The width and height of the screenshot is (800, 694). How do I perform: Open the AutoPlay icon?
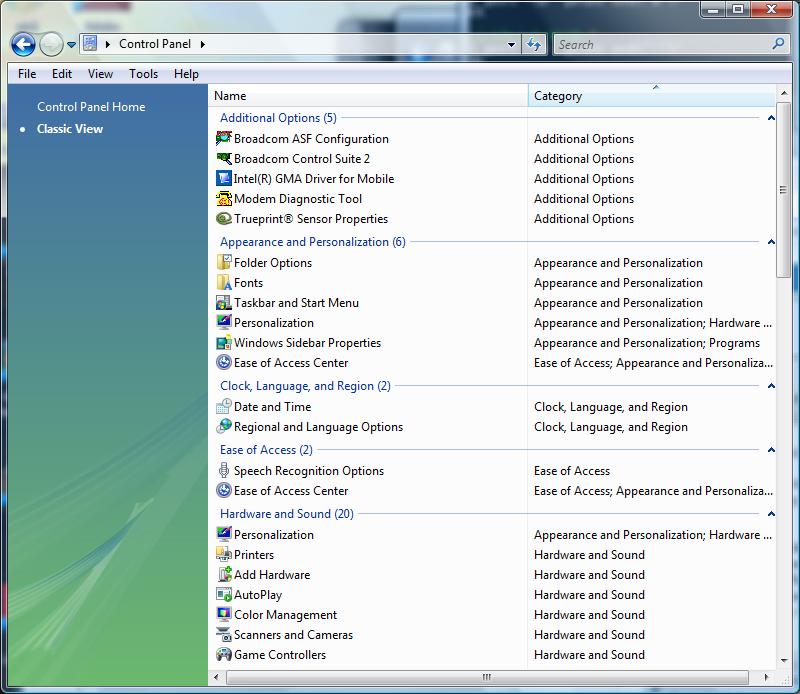coord(223,594)
